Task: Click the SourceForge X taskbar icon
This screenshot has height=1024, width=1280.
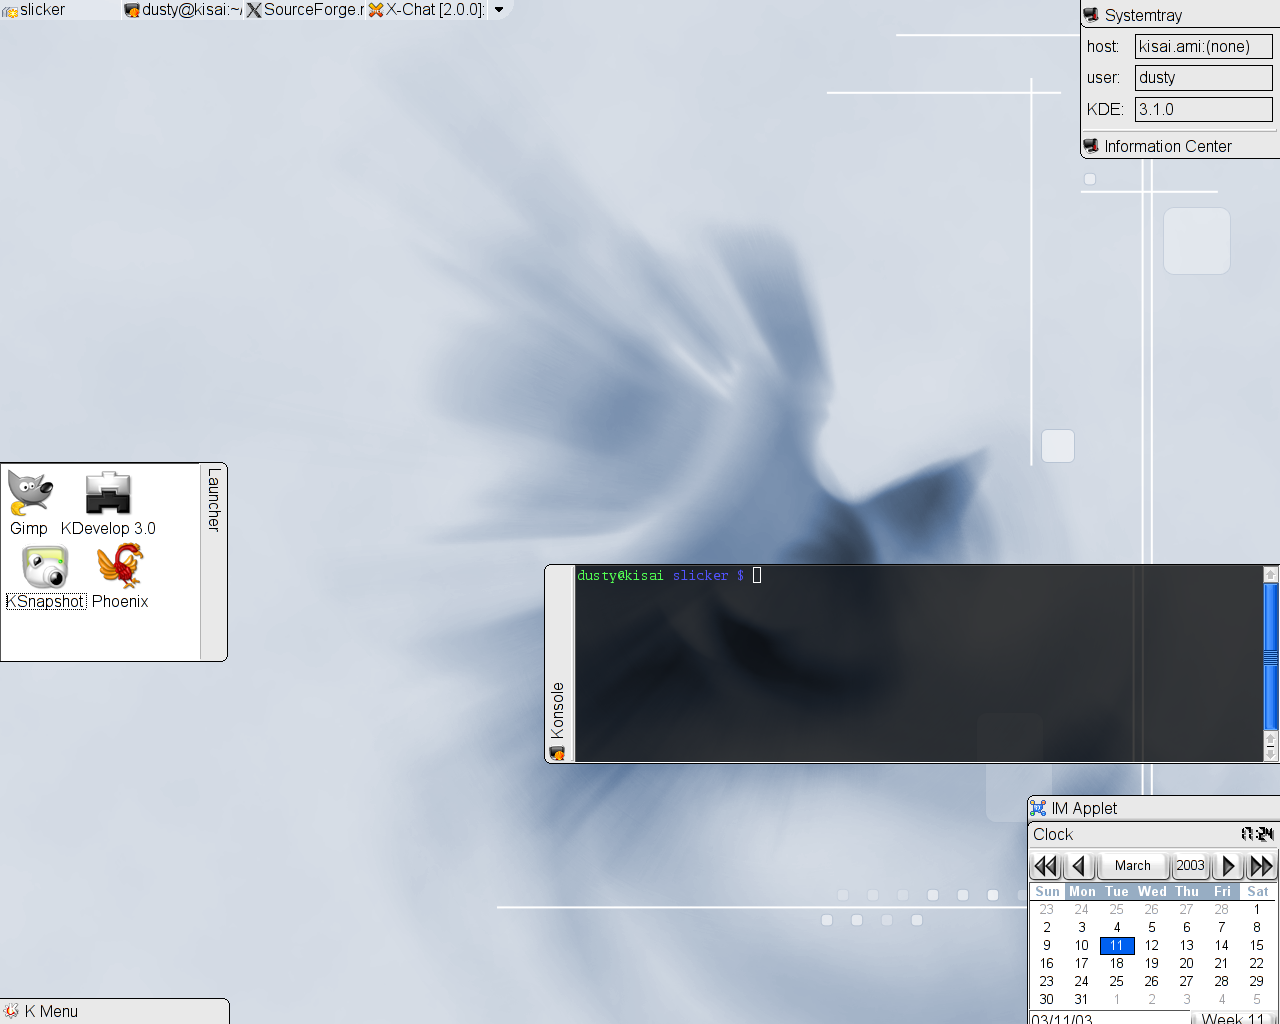Action: coord(254,10)
